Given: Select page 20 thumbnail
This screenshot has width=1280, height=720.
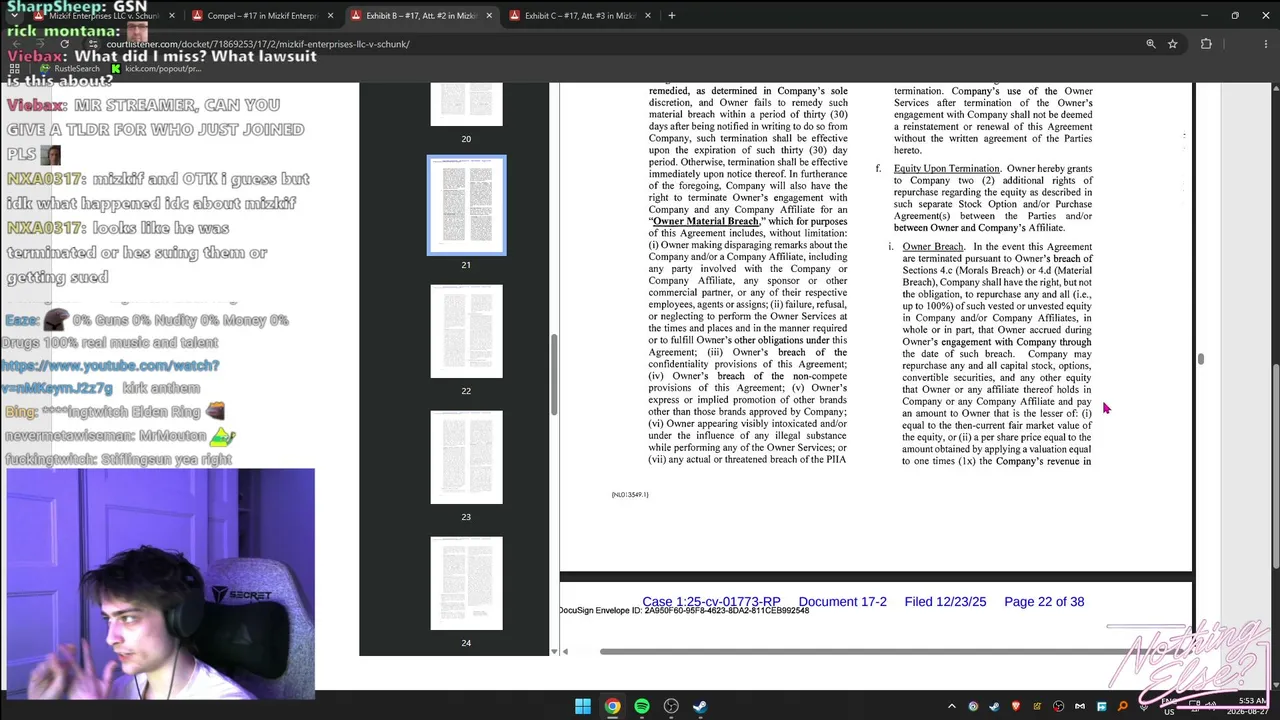Looking at the screenshot, I should pos(466,104).
